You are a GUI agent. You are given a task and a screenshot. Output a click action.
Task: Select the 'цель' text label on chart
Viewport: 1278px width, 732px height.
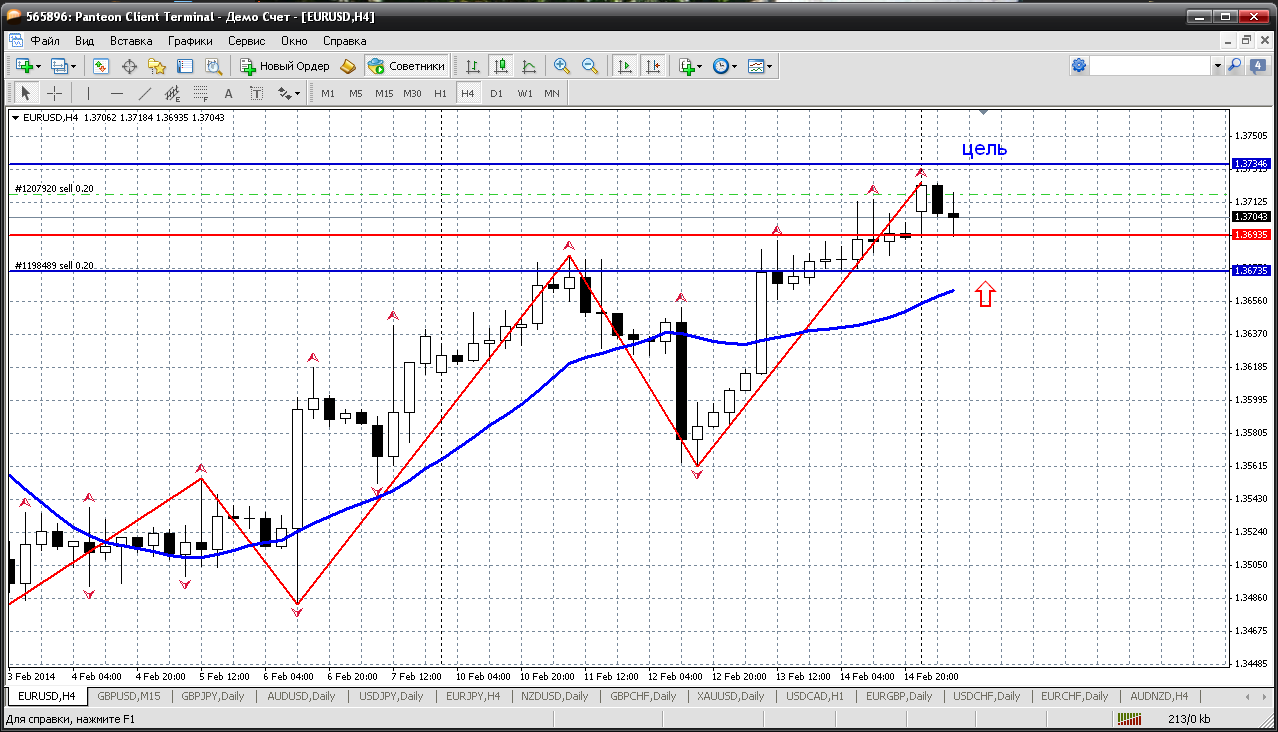(x=984, y=149)
